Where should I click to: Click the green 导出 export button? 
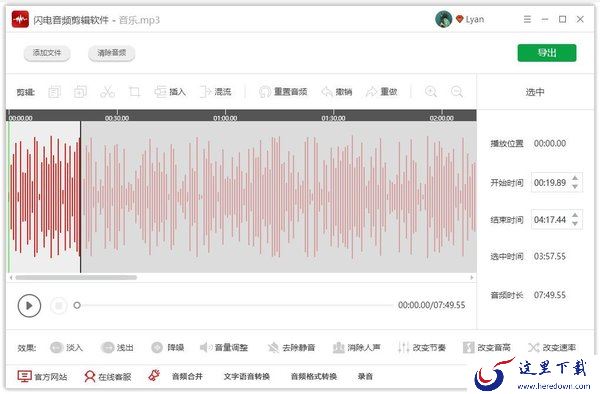[547, 53]
